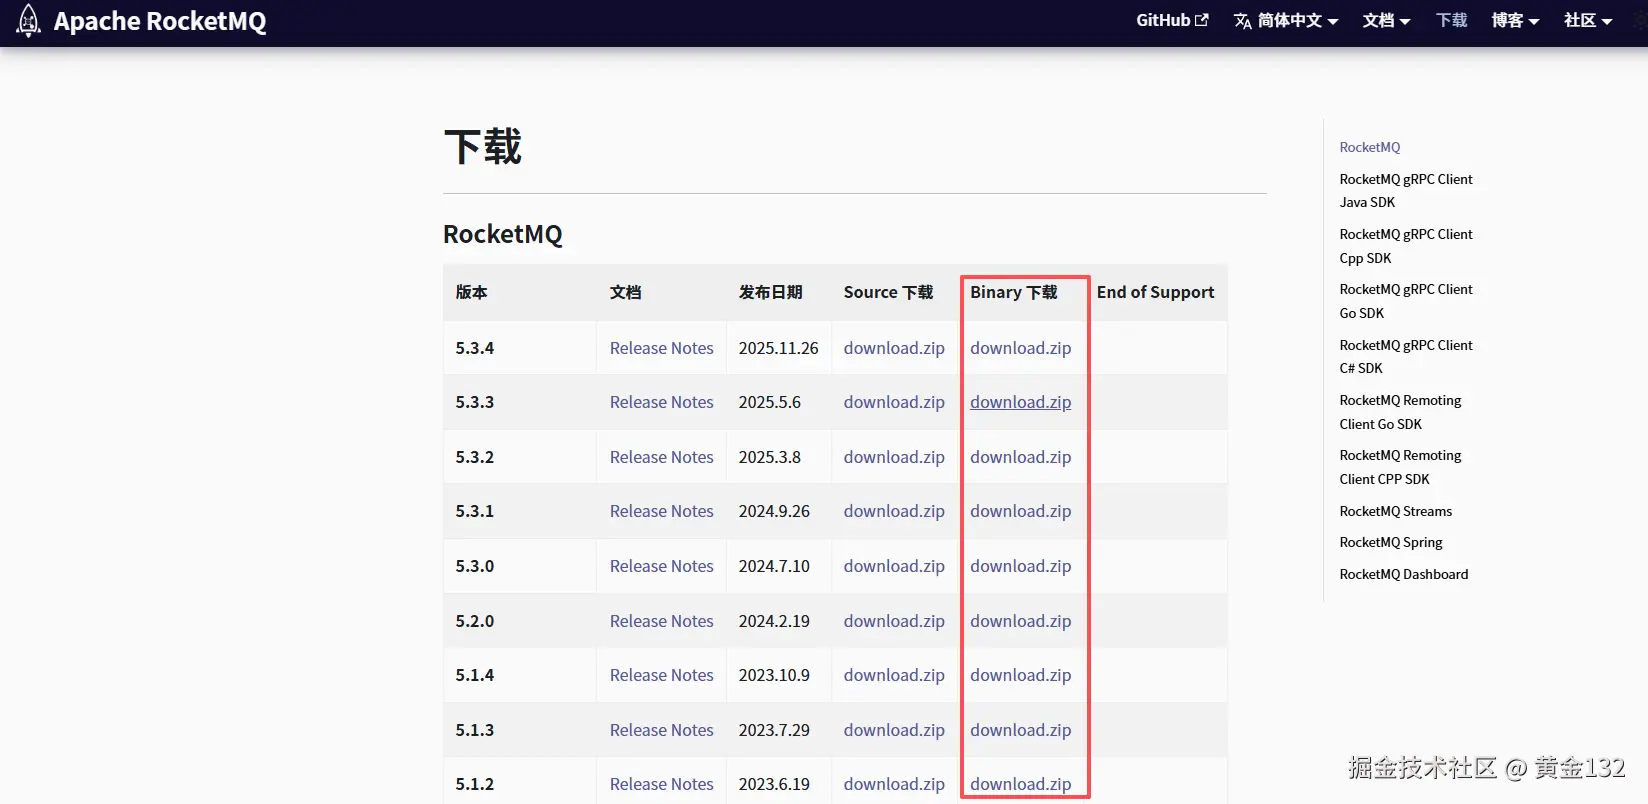The image size is (1648, 804).
Task: Open Release Notes for version 5.3.2
Action: pyautogui.click(x=662, y=457)
